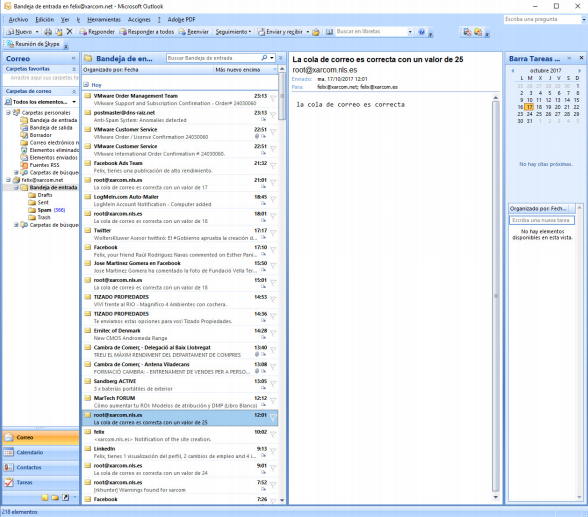This screenshot has width=588, height=517.
Task: Click the first Adobe PDF toolbar icon
Action: [467, 32]
